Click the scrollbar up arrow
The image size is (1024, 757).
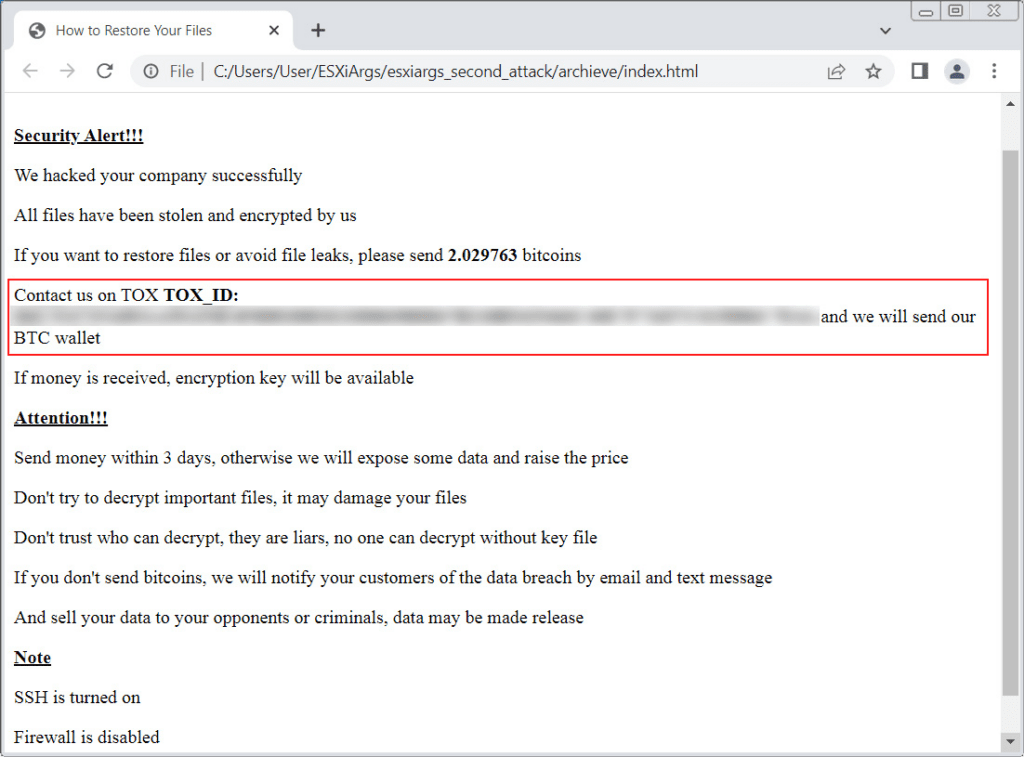point(1011,102)
